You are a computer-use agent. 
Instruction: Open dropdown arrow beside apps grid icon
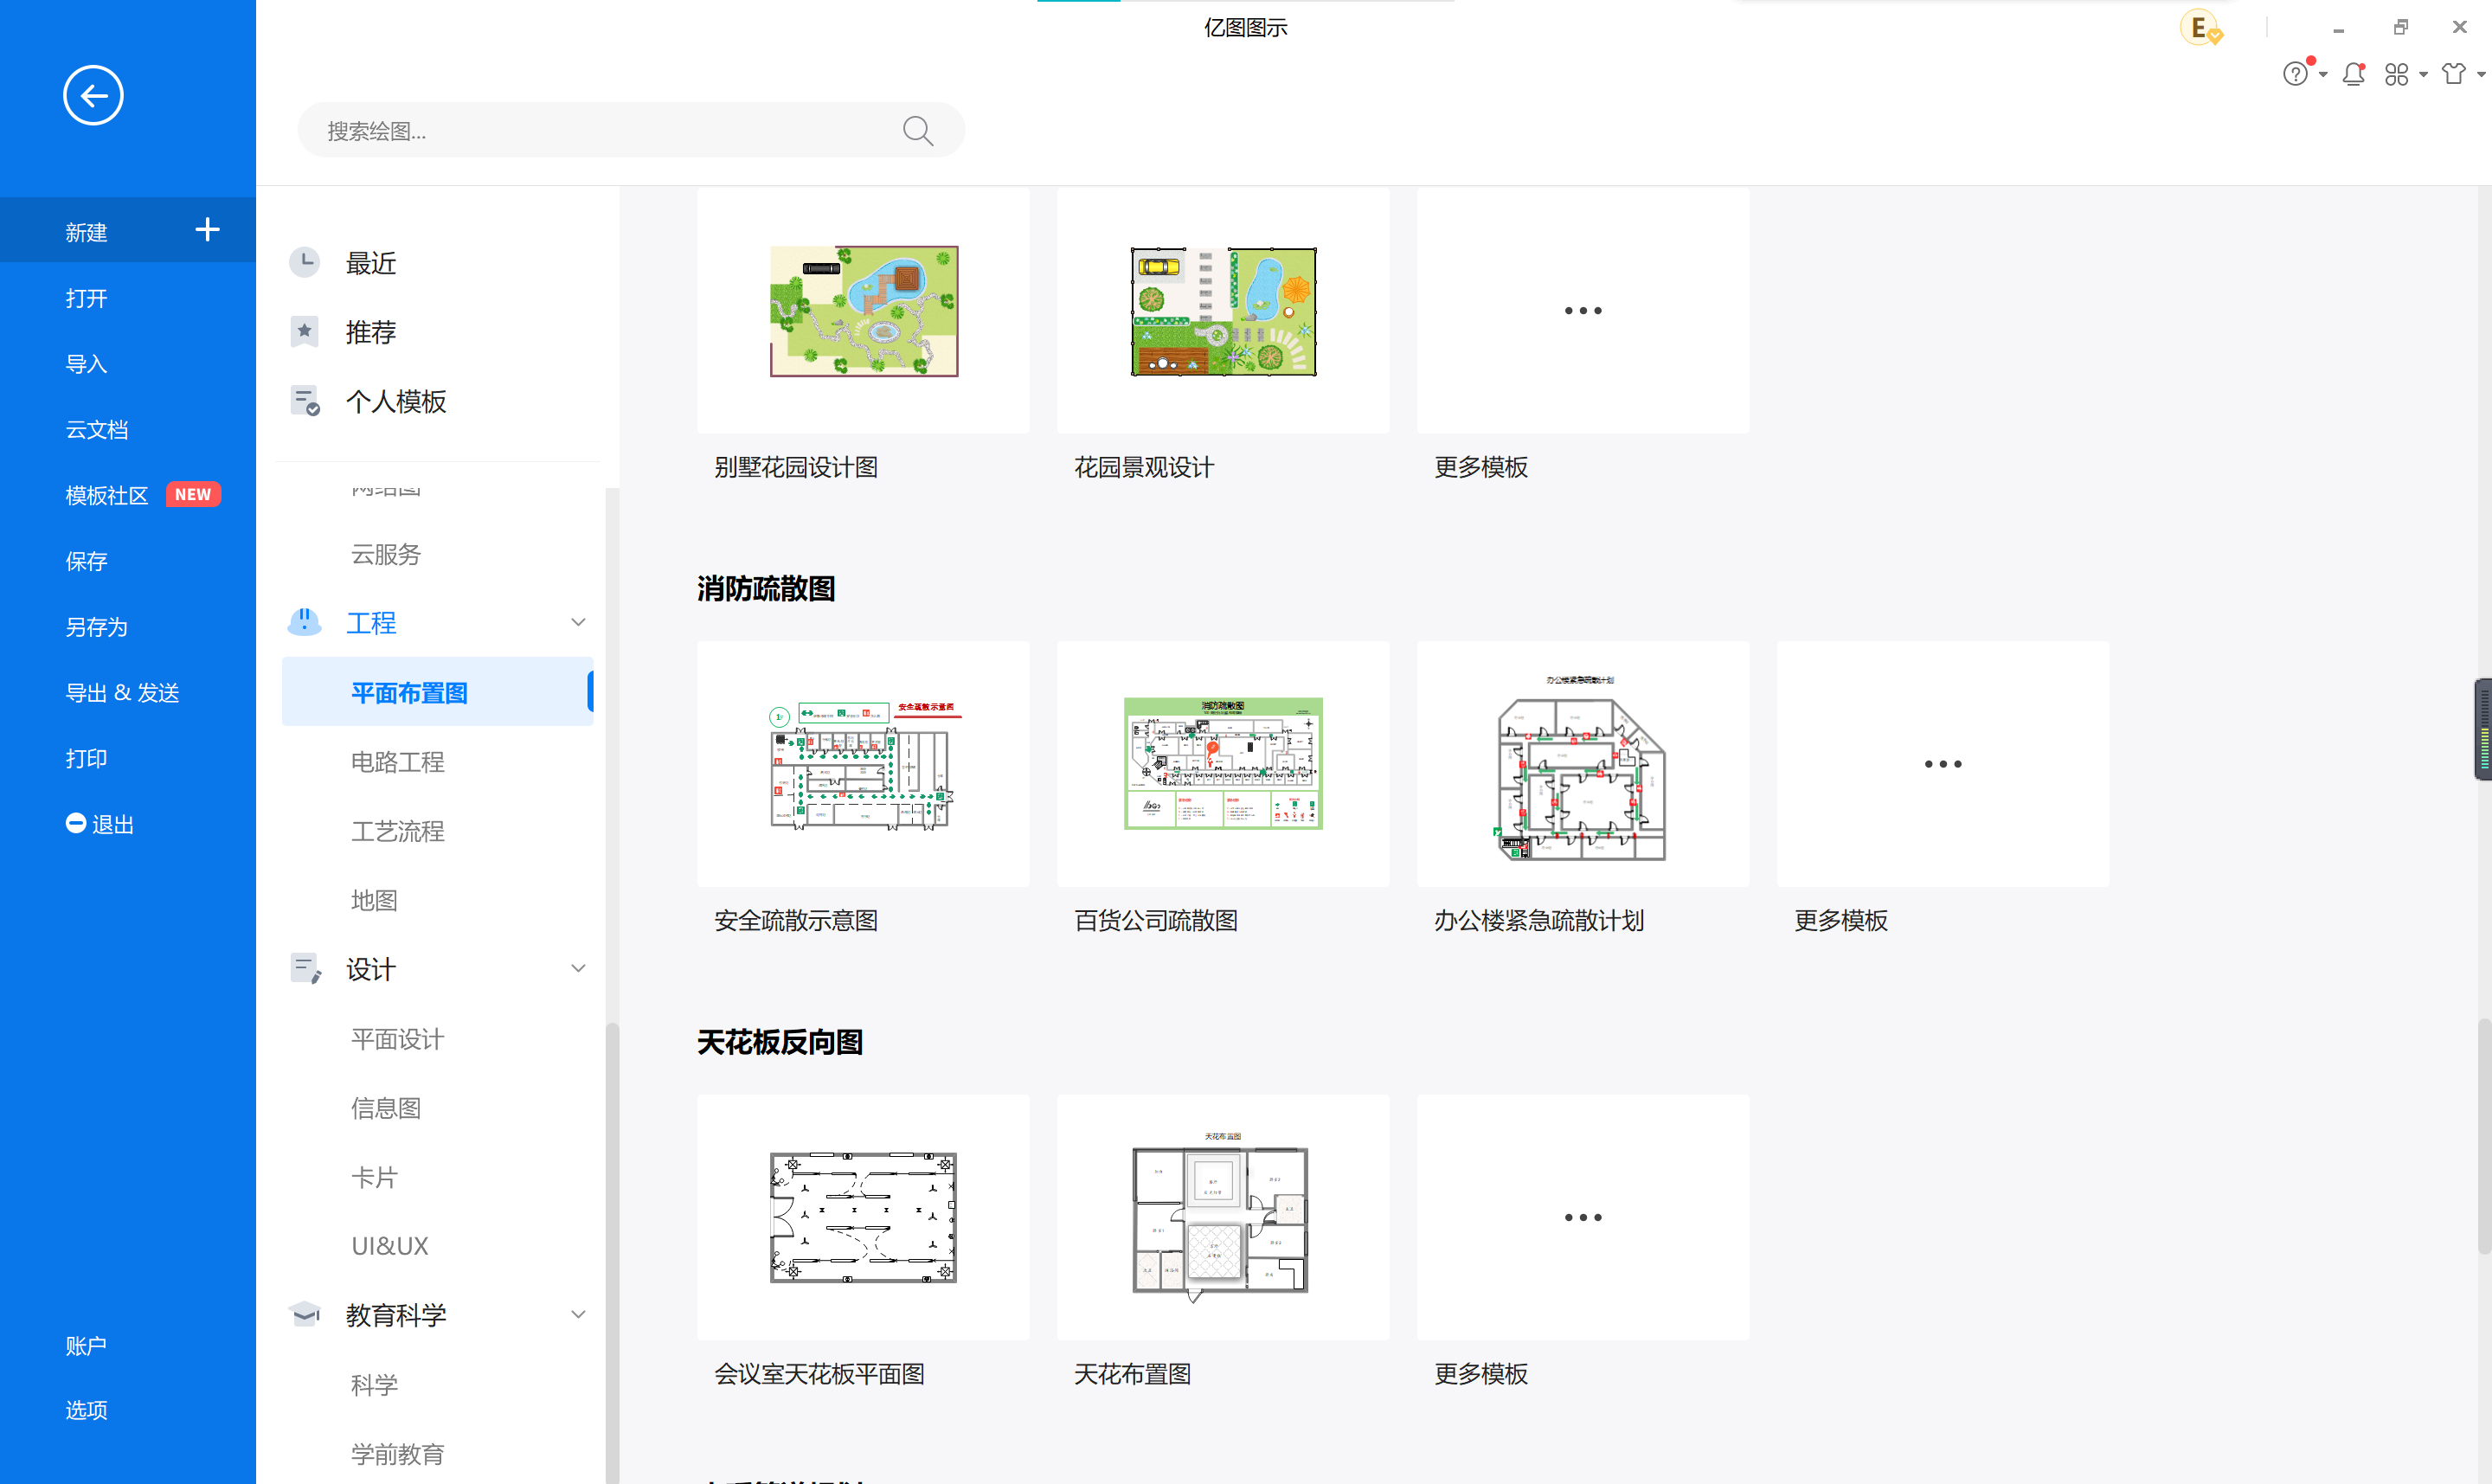click(x=2423, y=75)
